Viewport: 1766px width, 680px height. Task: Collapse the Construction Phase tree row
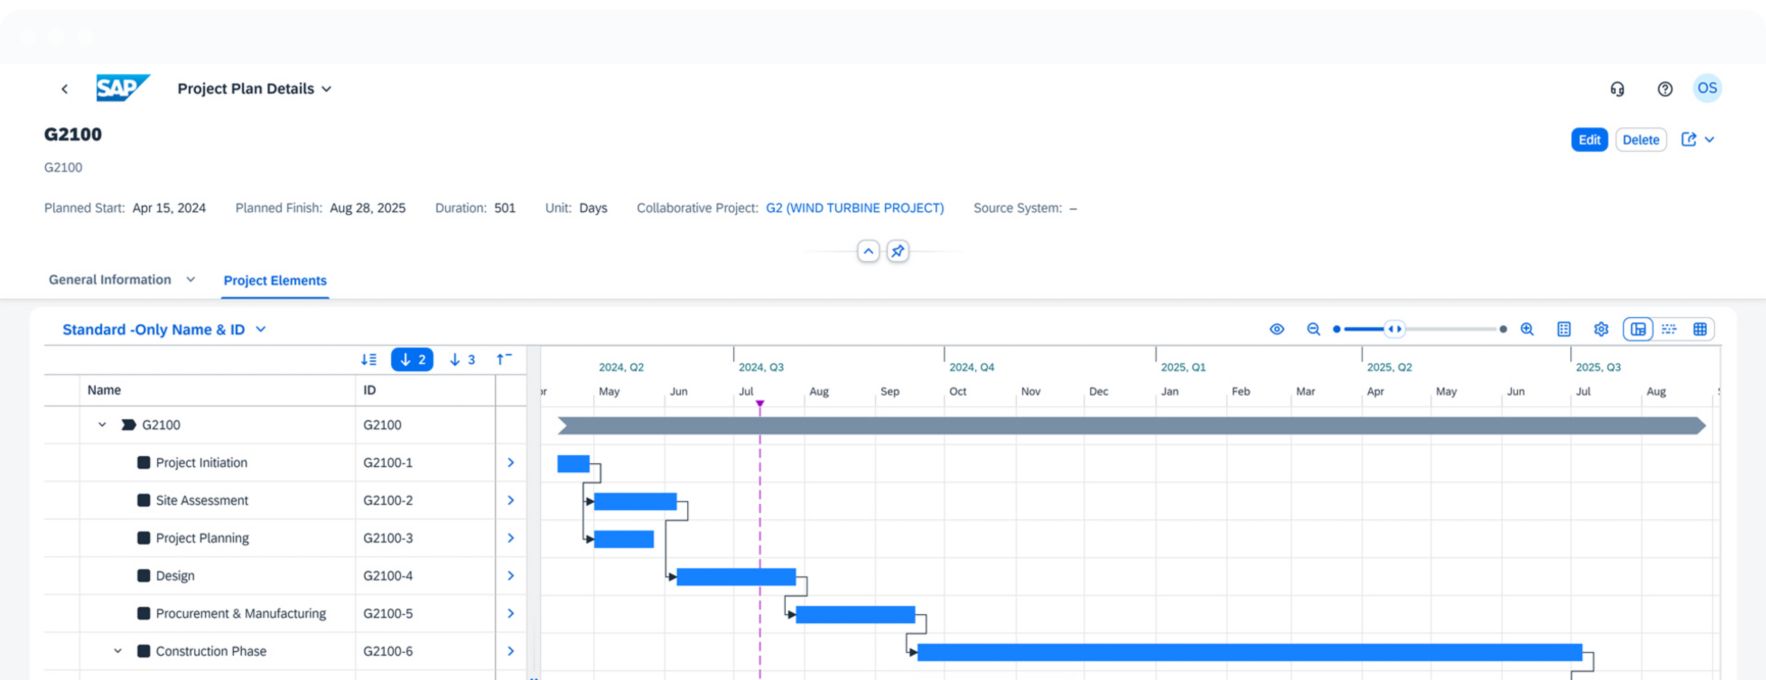coord(118,651)
